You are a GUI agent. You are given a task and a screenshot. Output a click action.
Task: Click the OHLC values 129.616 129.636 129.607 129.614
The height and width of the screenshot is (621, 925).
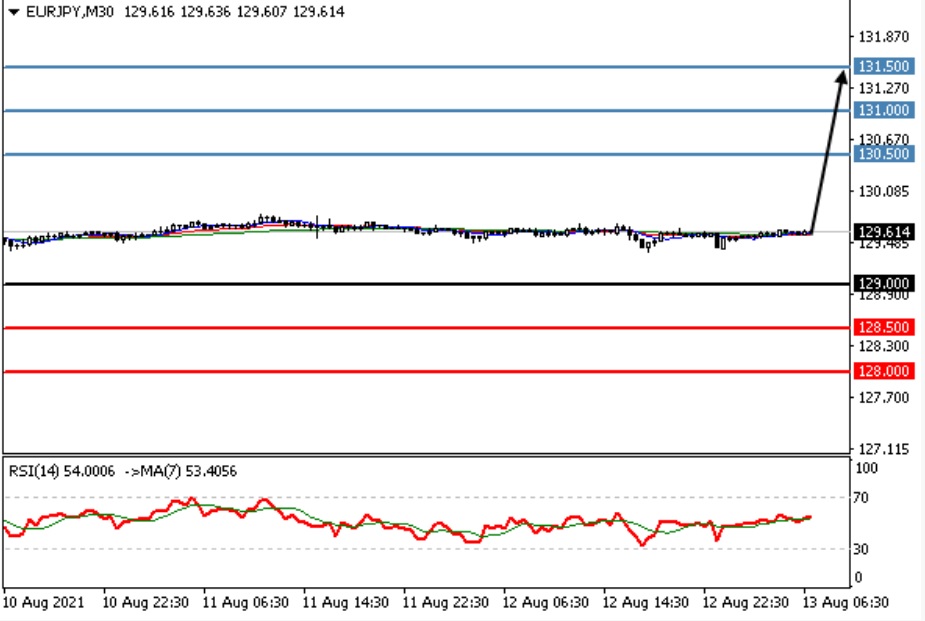234,12
